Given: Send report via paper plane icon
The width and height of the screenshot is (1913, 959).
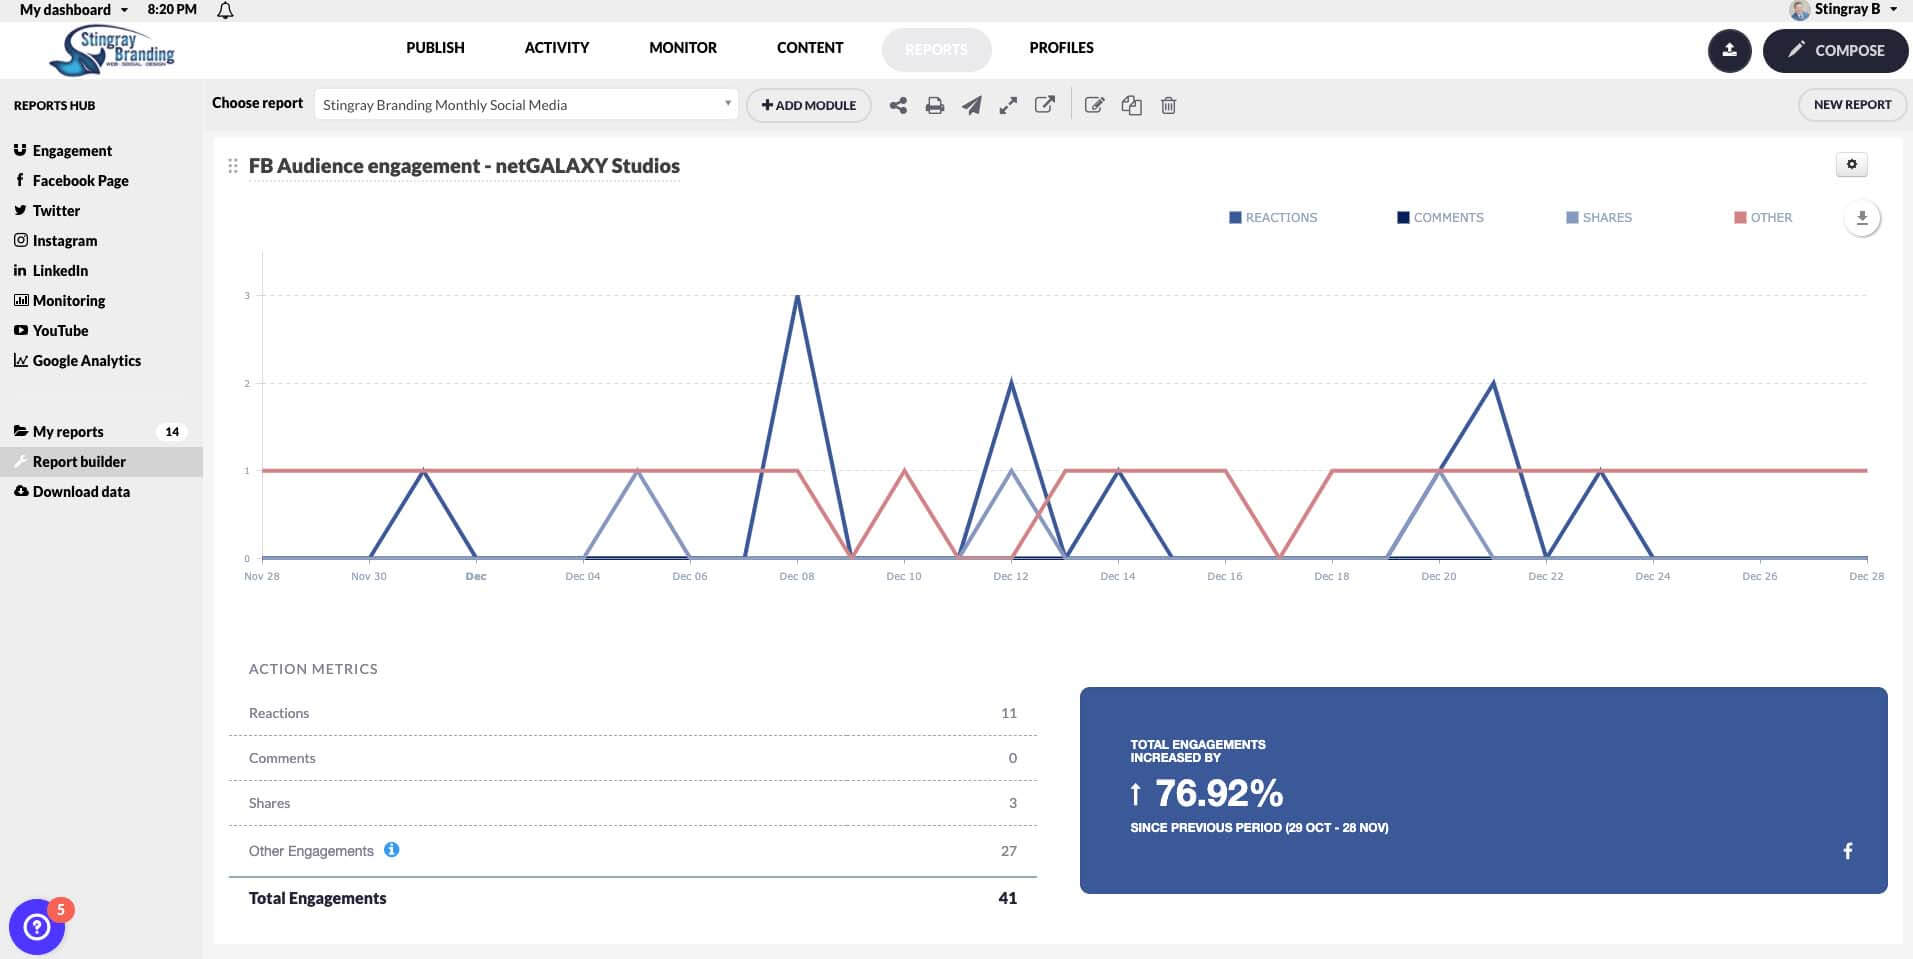Looking at the screenshot, I should click(x=972, y=105).
